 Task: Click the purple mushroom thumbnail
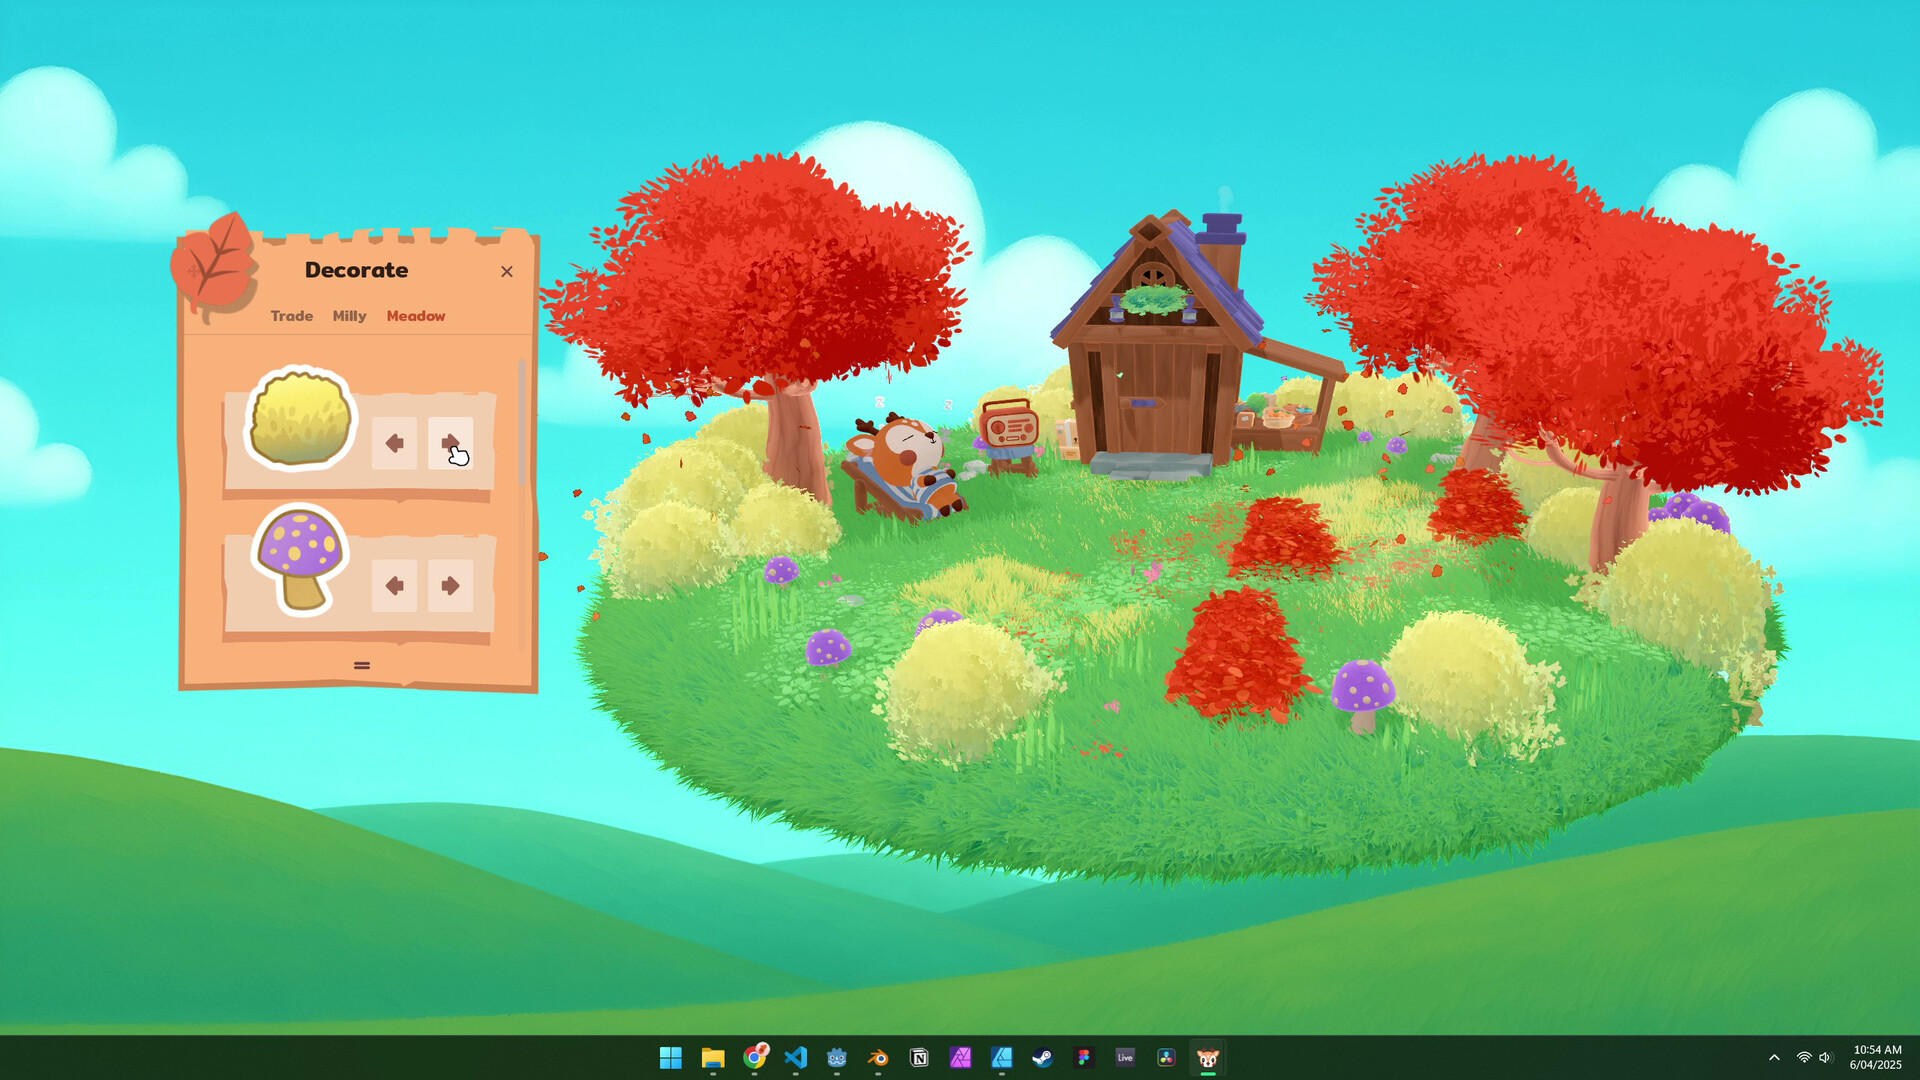tap(299, 559)
